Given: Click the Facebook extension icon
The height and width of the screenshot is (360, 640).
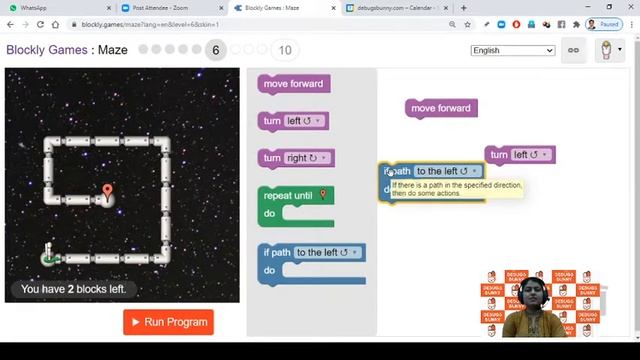Looking at the screenshot, I should [562, 24].
